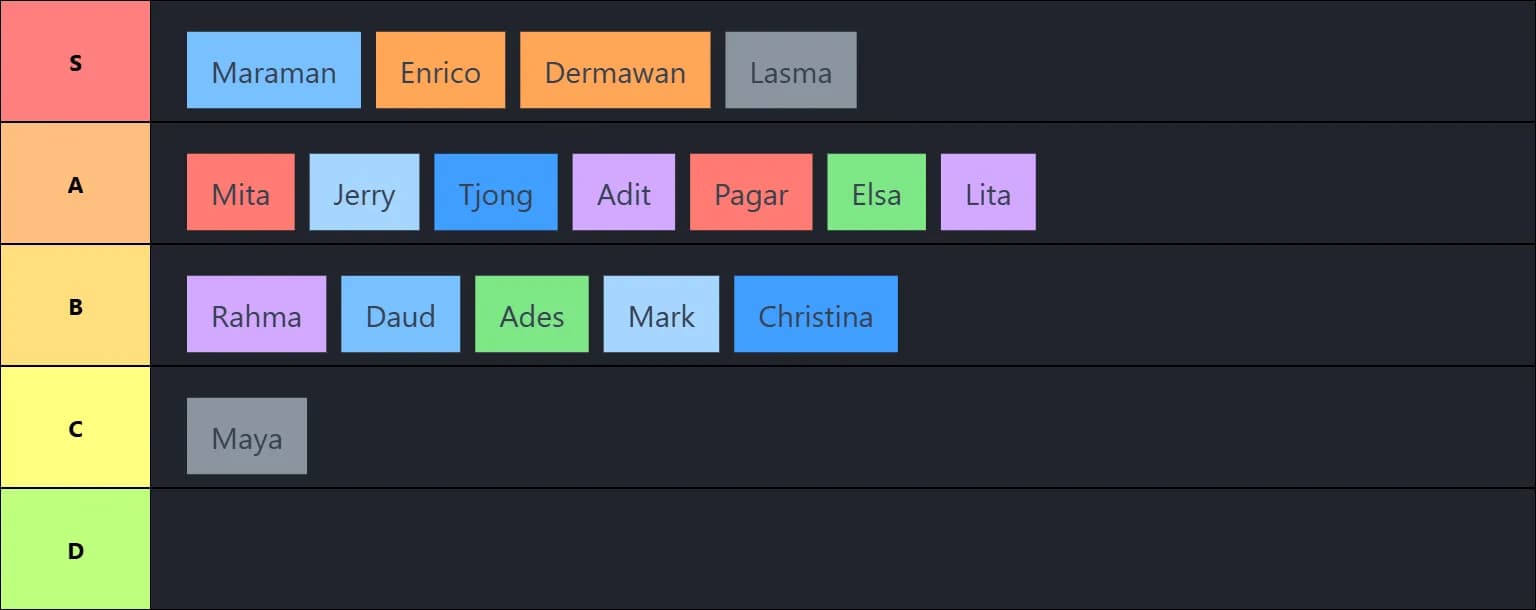Image resolution: width=1536 pixels, height=610 pixels.
Task: Click the Mark tile
Action: coord(661,314)
